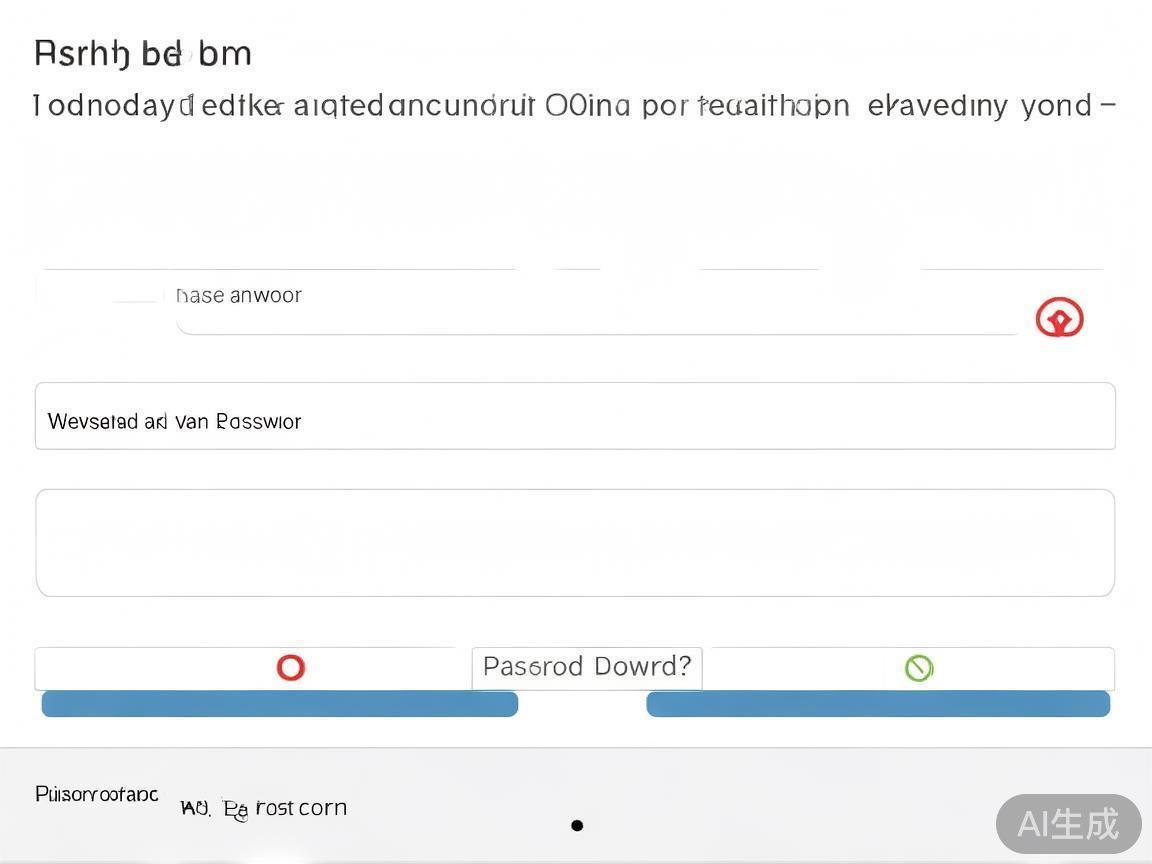
Task: Click the "Wevsetad ad van Rasswior" field
Action: click(575, 416)
